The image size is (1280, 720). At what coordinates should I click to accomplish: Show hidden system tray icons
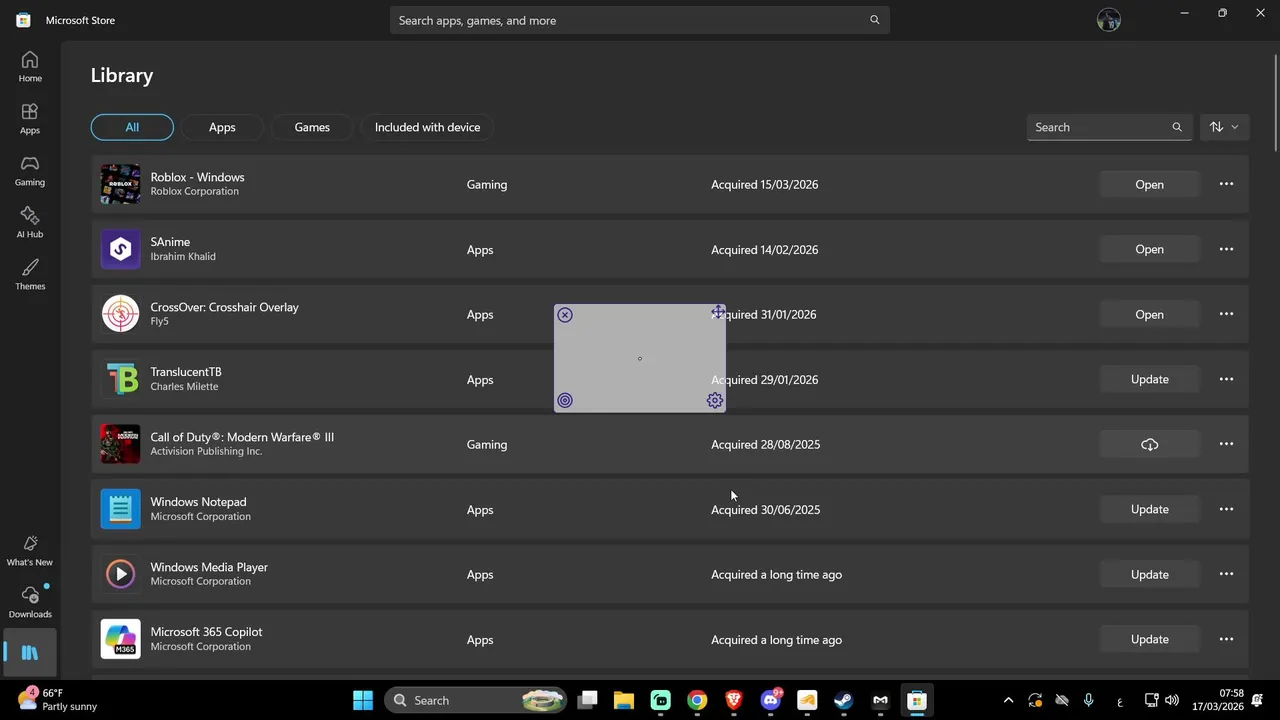click(x=1008, y=700)
